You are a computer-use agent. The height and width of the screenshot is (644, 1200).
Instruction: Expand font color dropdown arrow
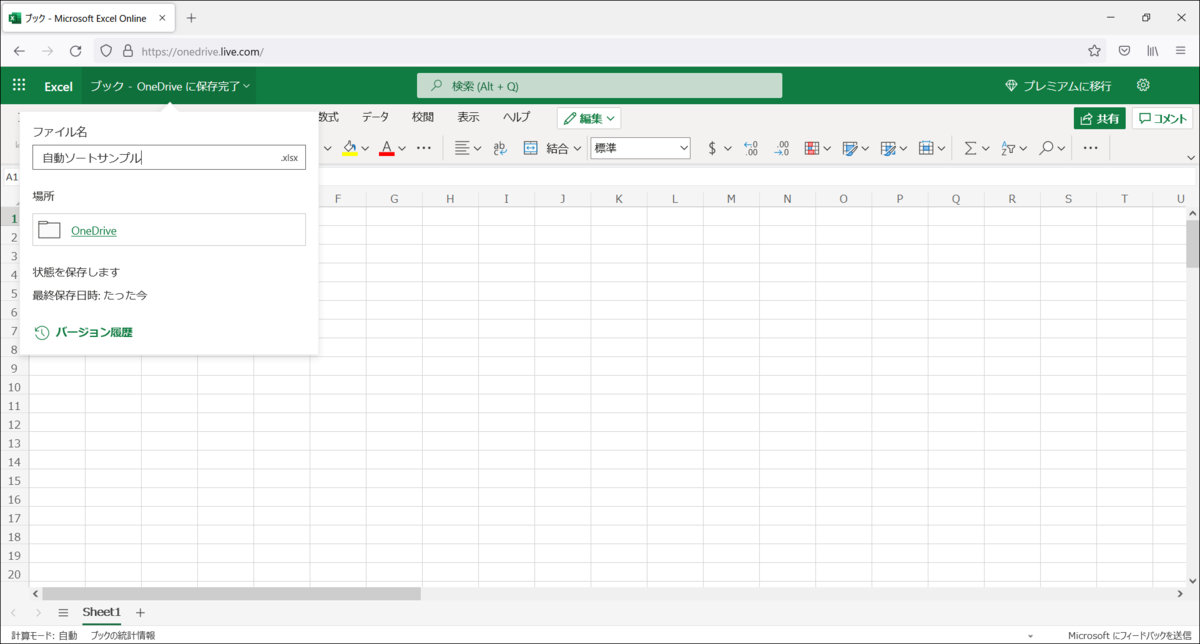tap(402, 148)
